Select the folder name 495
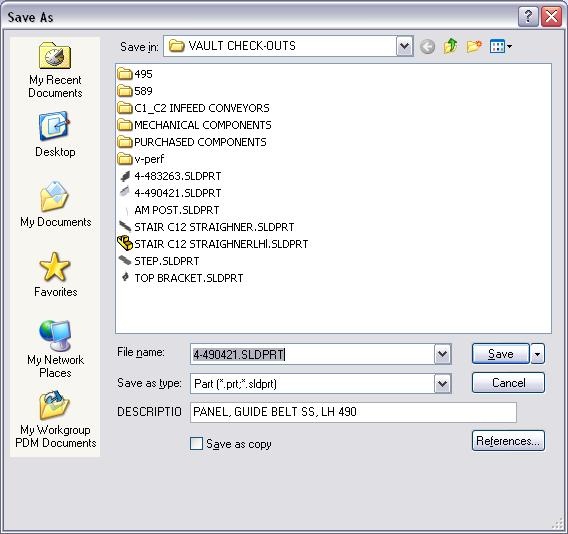Screen dimensions: 568x534 (x=143, y=74)
